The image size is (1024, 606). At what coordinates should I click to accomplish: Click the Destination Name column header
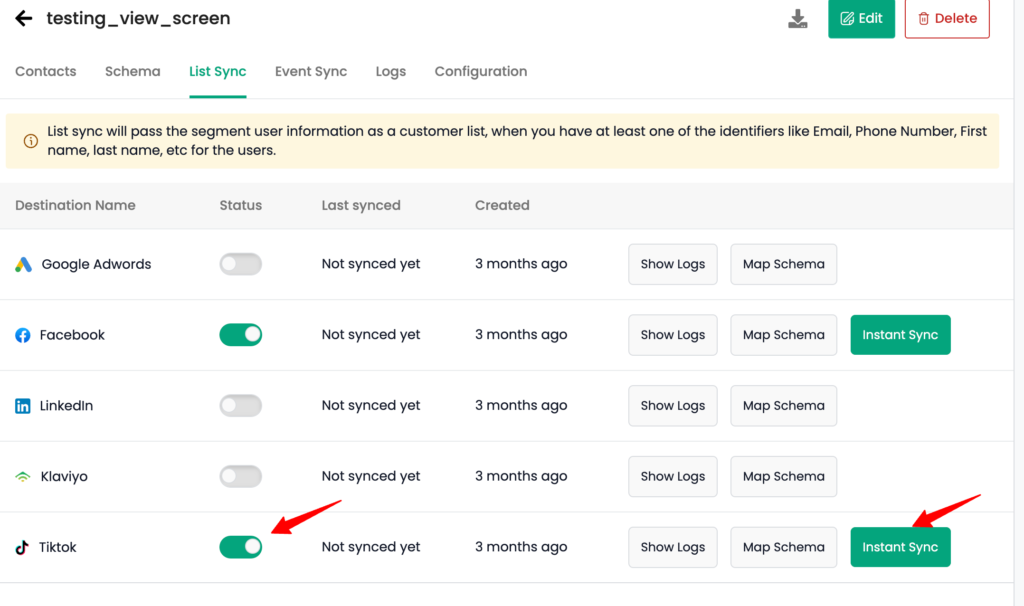75,205
